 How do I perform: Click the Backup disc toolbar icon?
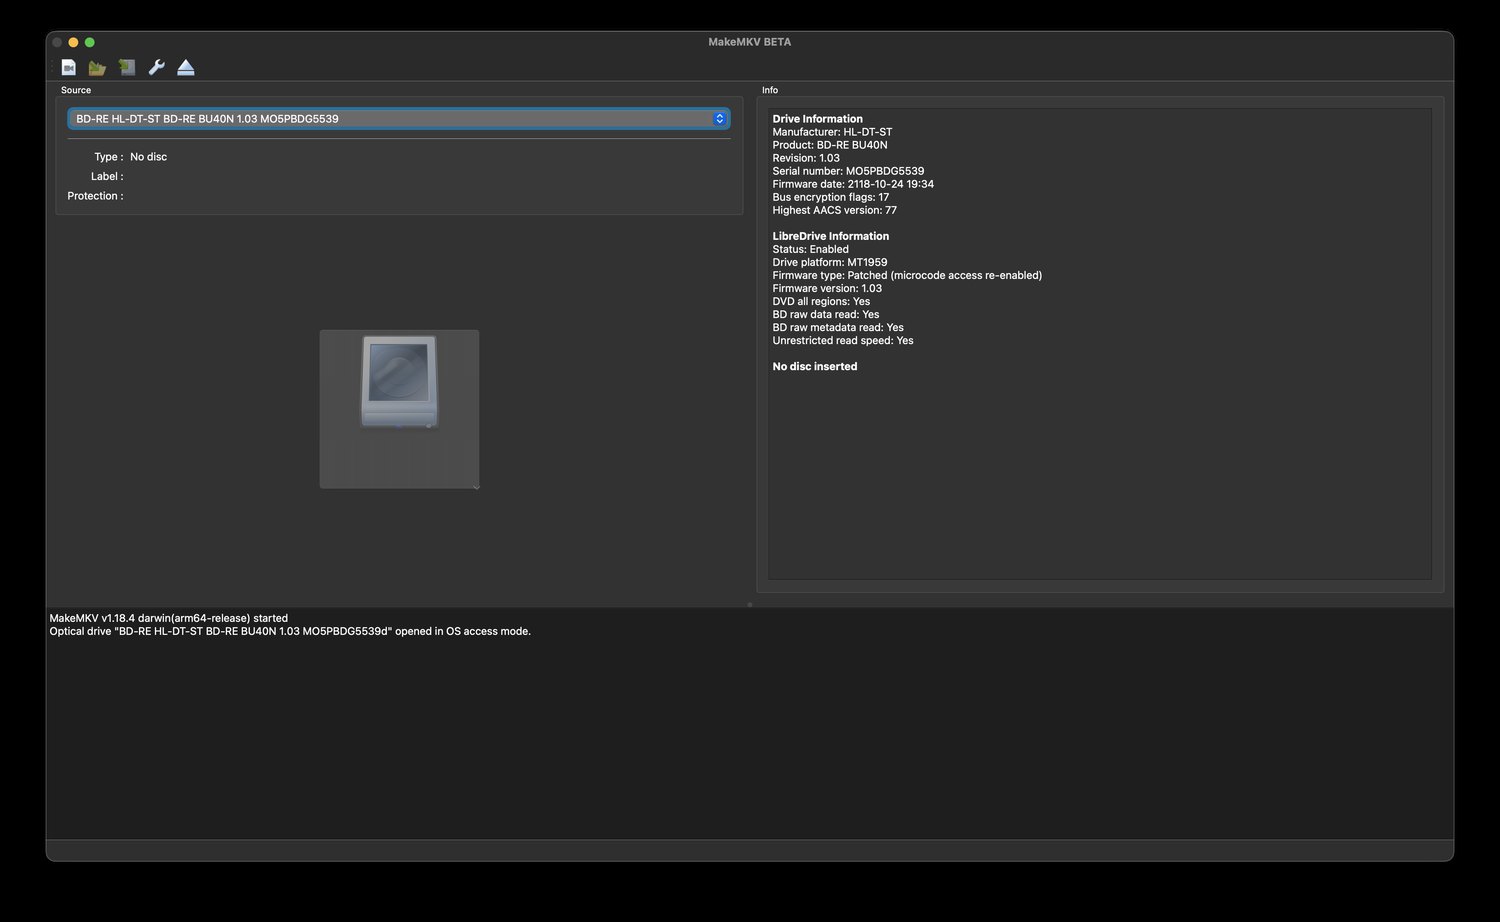click(127, 67)
